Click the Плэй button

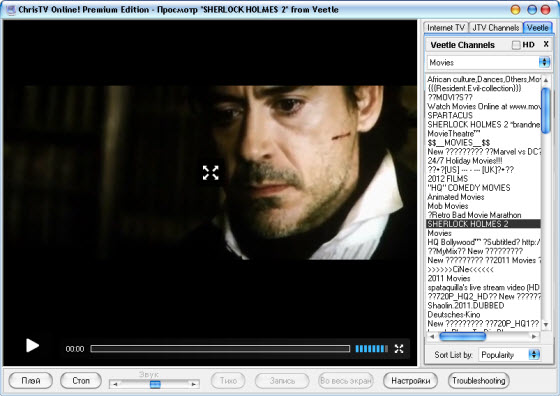point(31,381)
